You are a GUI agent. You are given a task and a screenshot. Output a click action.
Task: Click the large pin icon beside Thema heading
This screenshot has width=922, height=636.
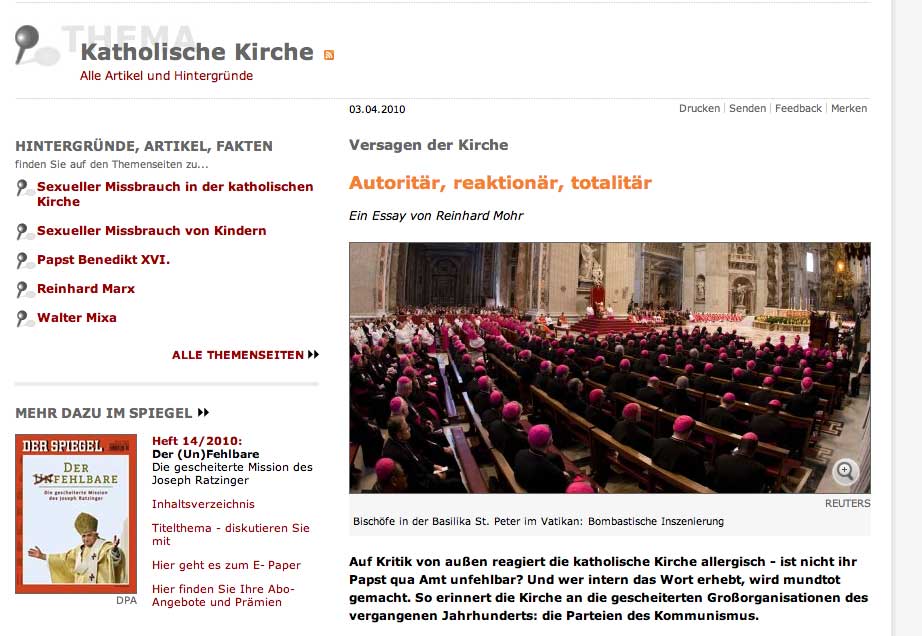pos(36,45)
